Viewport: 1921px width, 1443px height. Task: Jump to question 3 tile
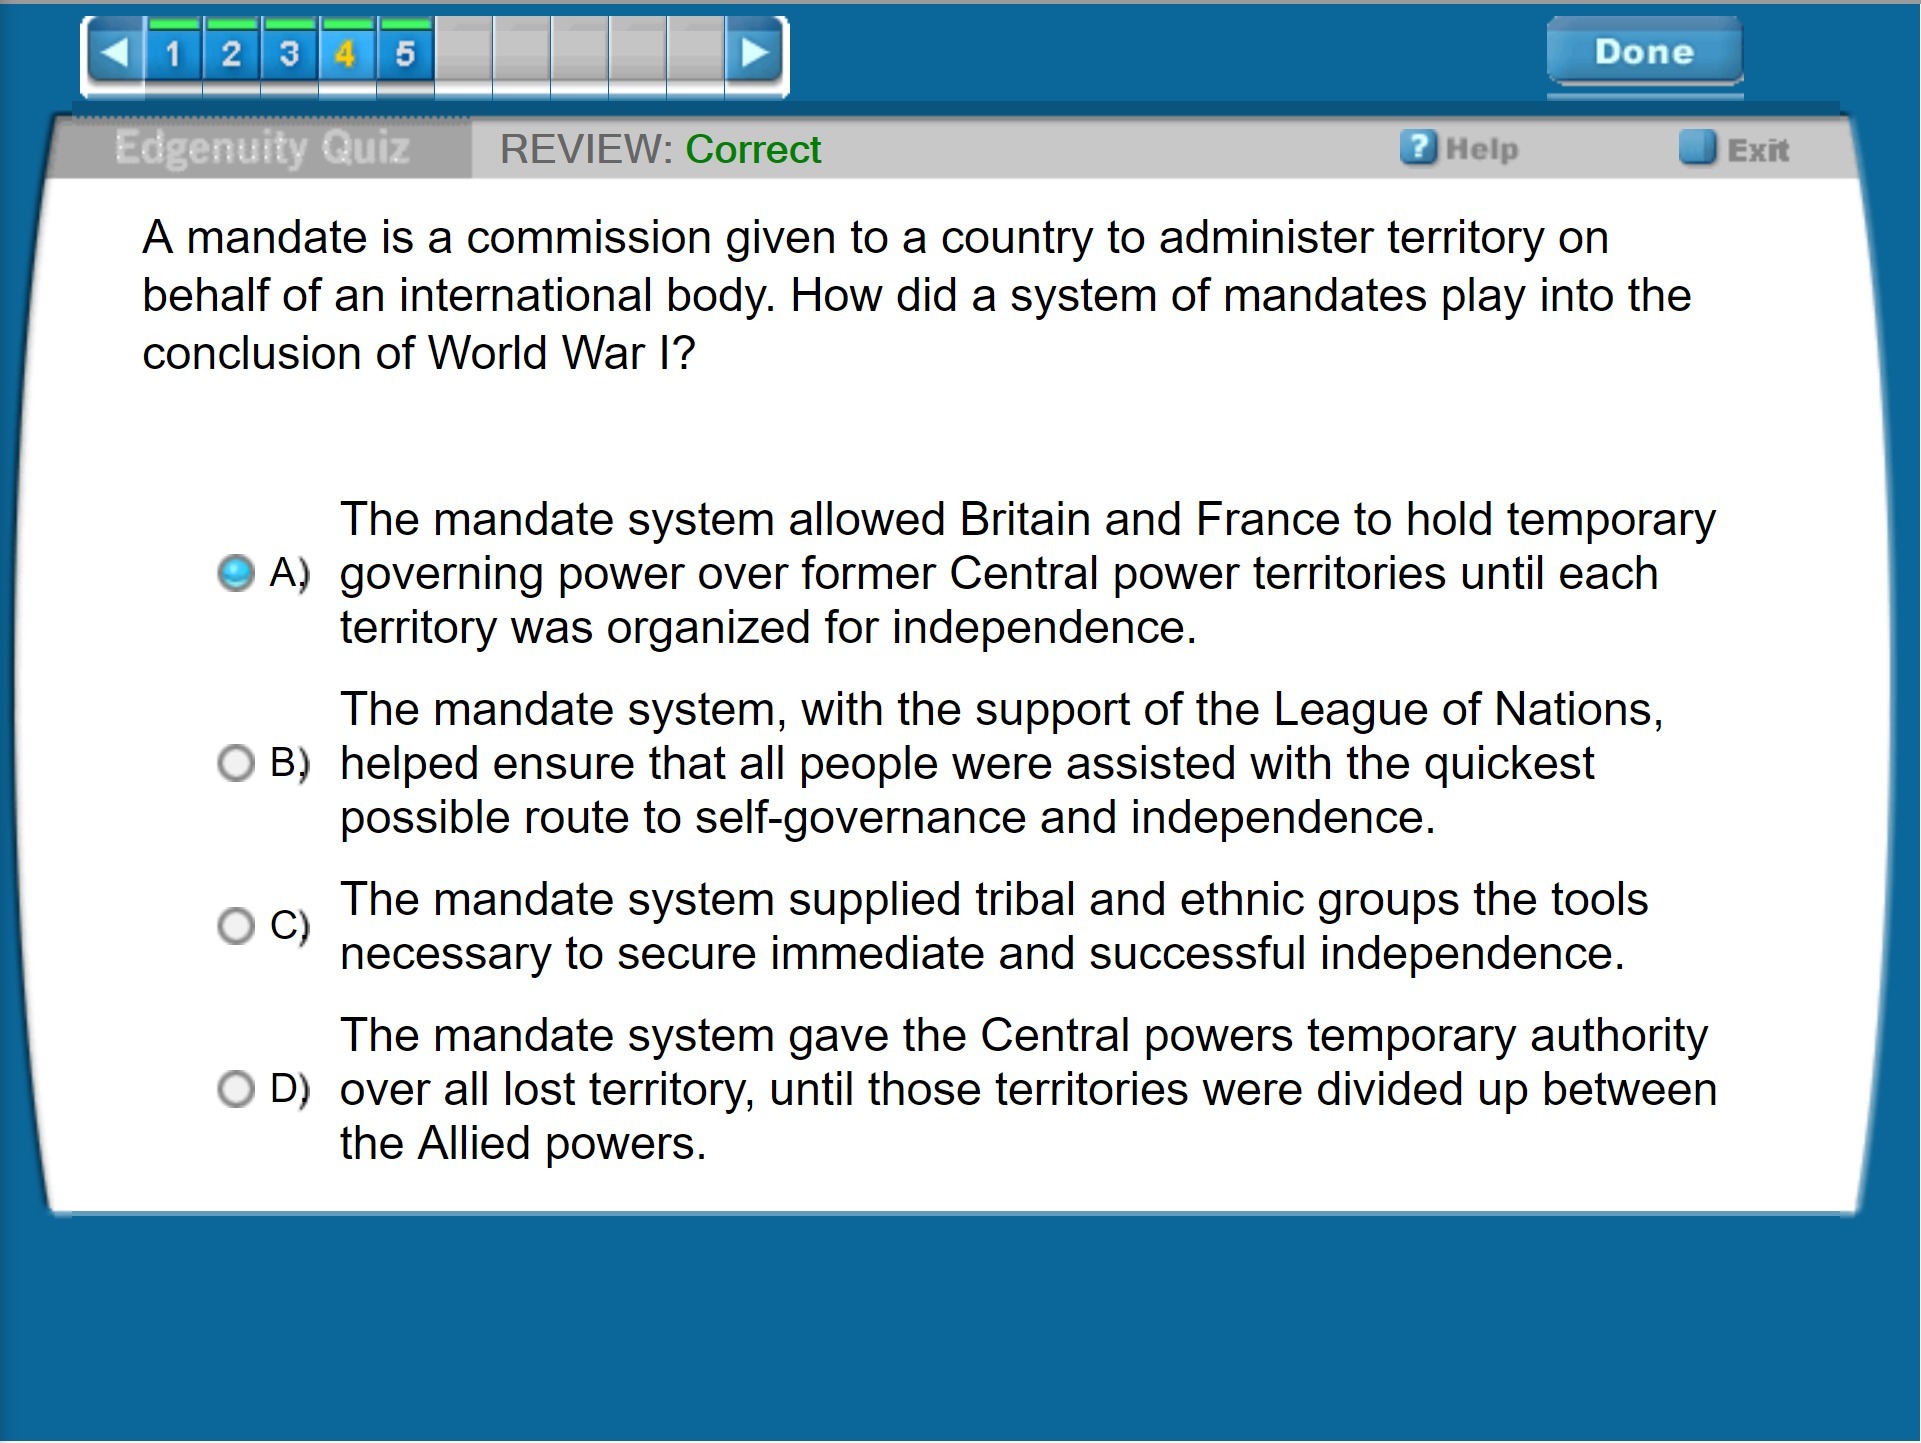coord(289,53)
